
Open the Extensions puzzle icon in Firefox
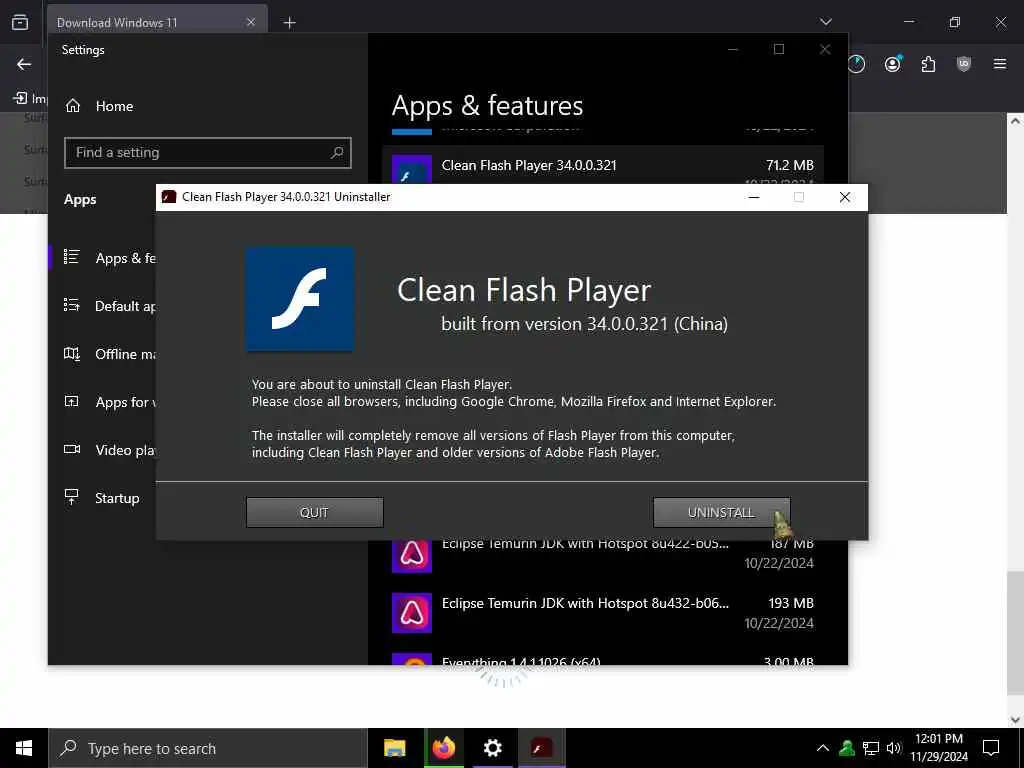pos(928,64)
